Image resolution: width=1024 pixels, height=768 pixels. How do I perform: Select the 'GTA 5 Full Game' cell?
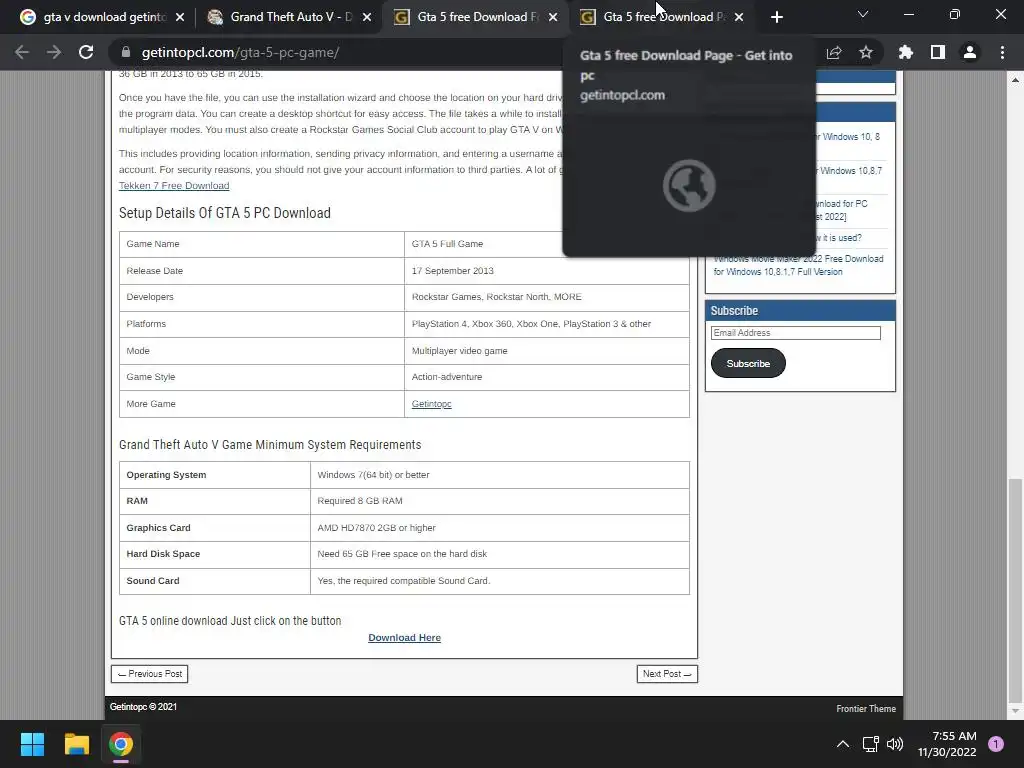(483, 244)
